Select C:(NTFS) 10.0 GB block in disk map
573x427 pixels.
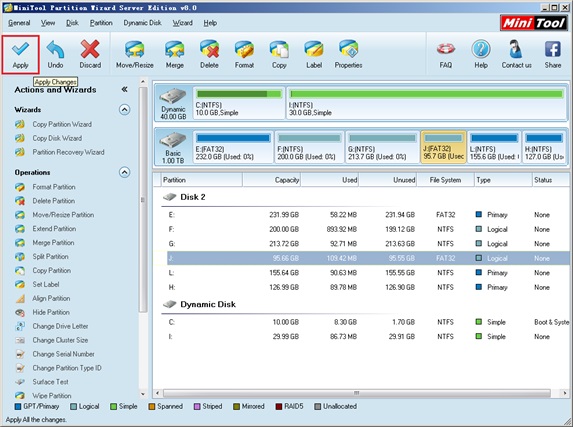[239, 103]
